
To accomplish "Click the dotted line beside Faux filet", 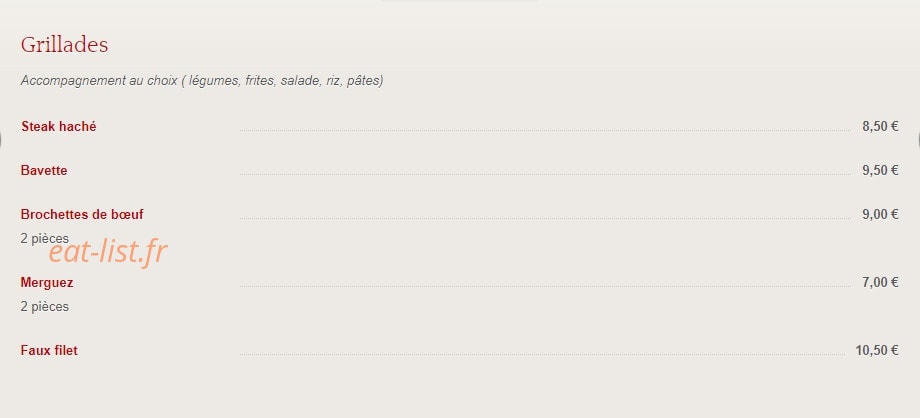I will coord(542,355).
